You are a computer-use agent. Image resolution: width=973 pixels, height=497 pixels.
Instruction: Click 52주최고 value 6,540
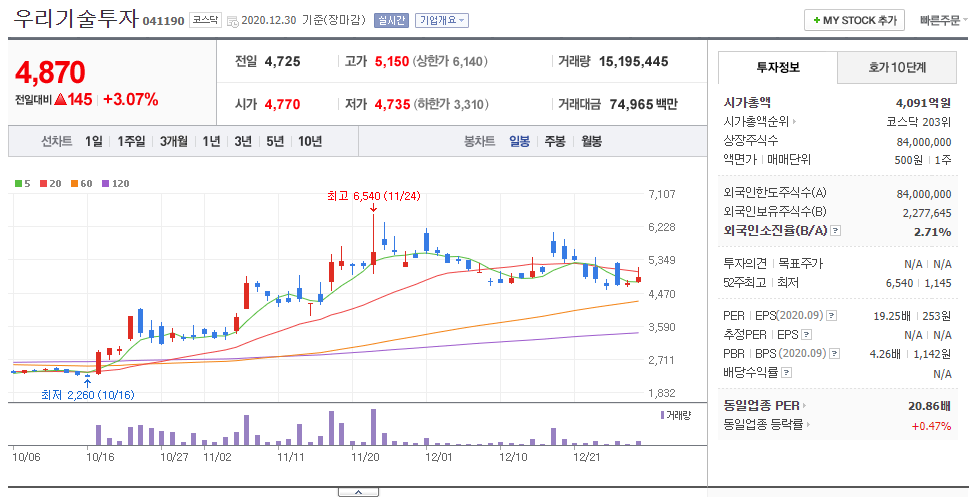point(899,283)
